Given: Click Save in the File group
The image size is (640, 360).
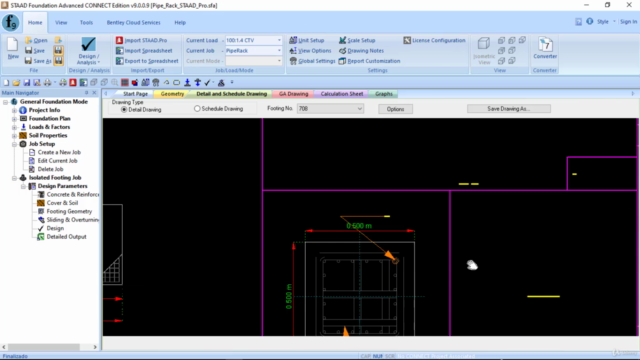Looking at the screenshot, I should tap(35, 50).
